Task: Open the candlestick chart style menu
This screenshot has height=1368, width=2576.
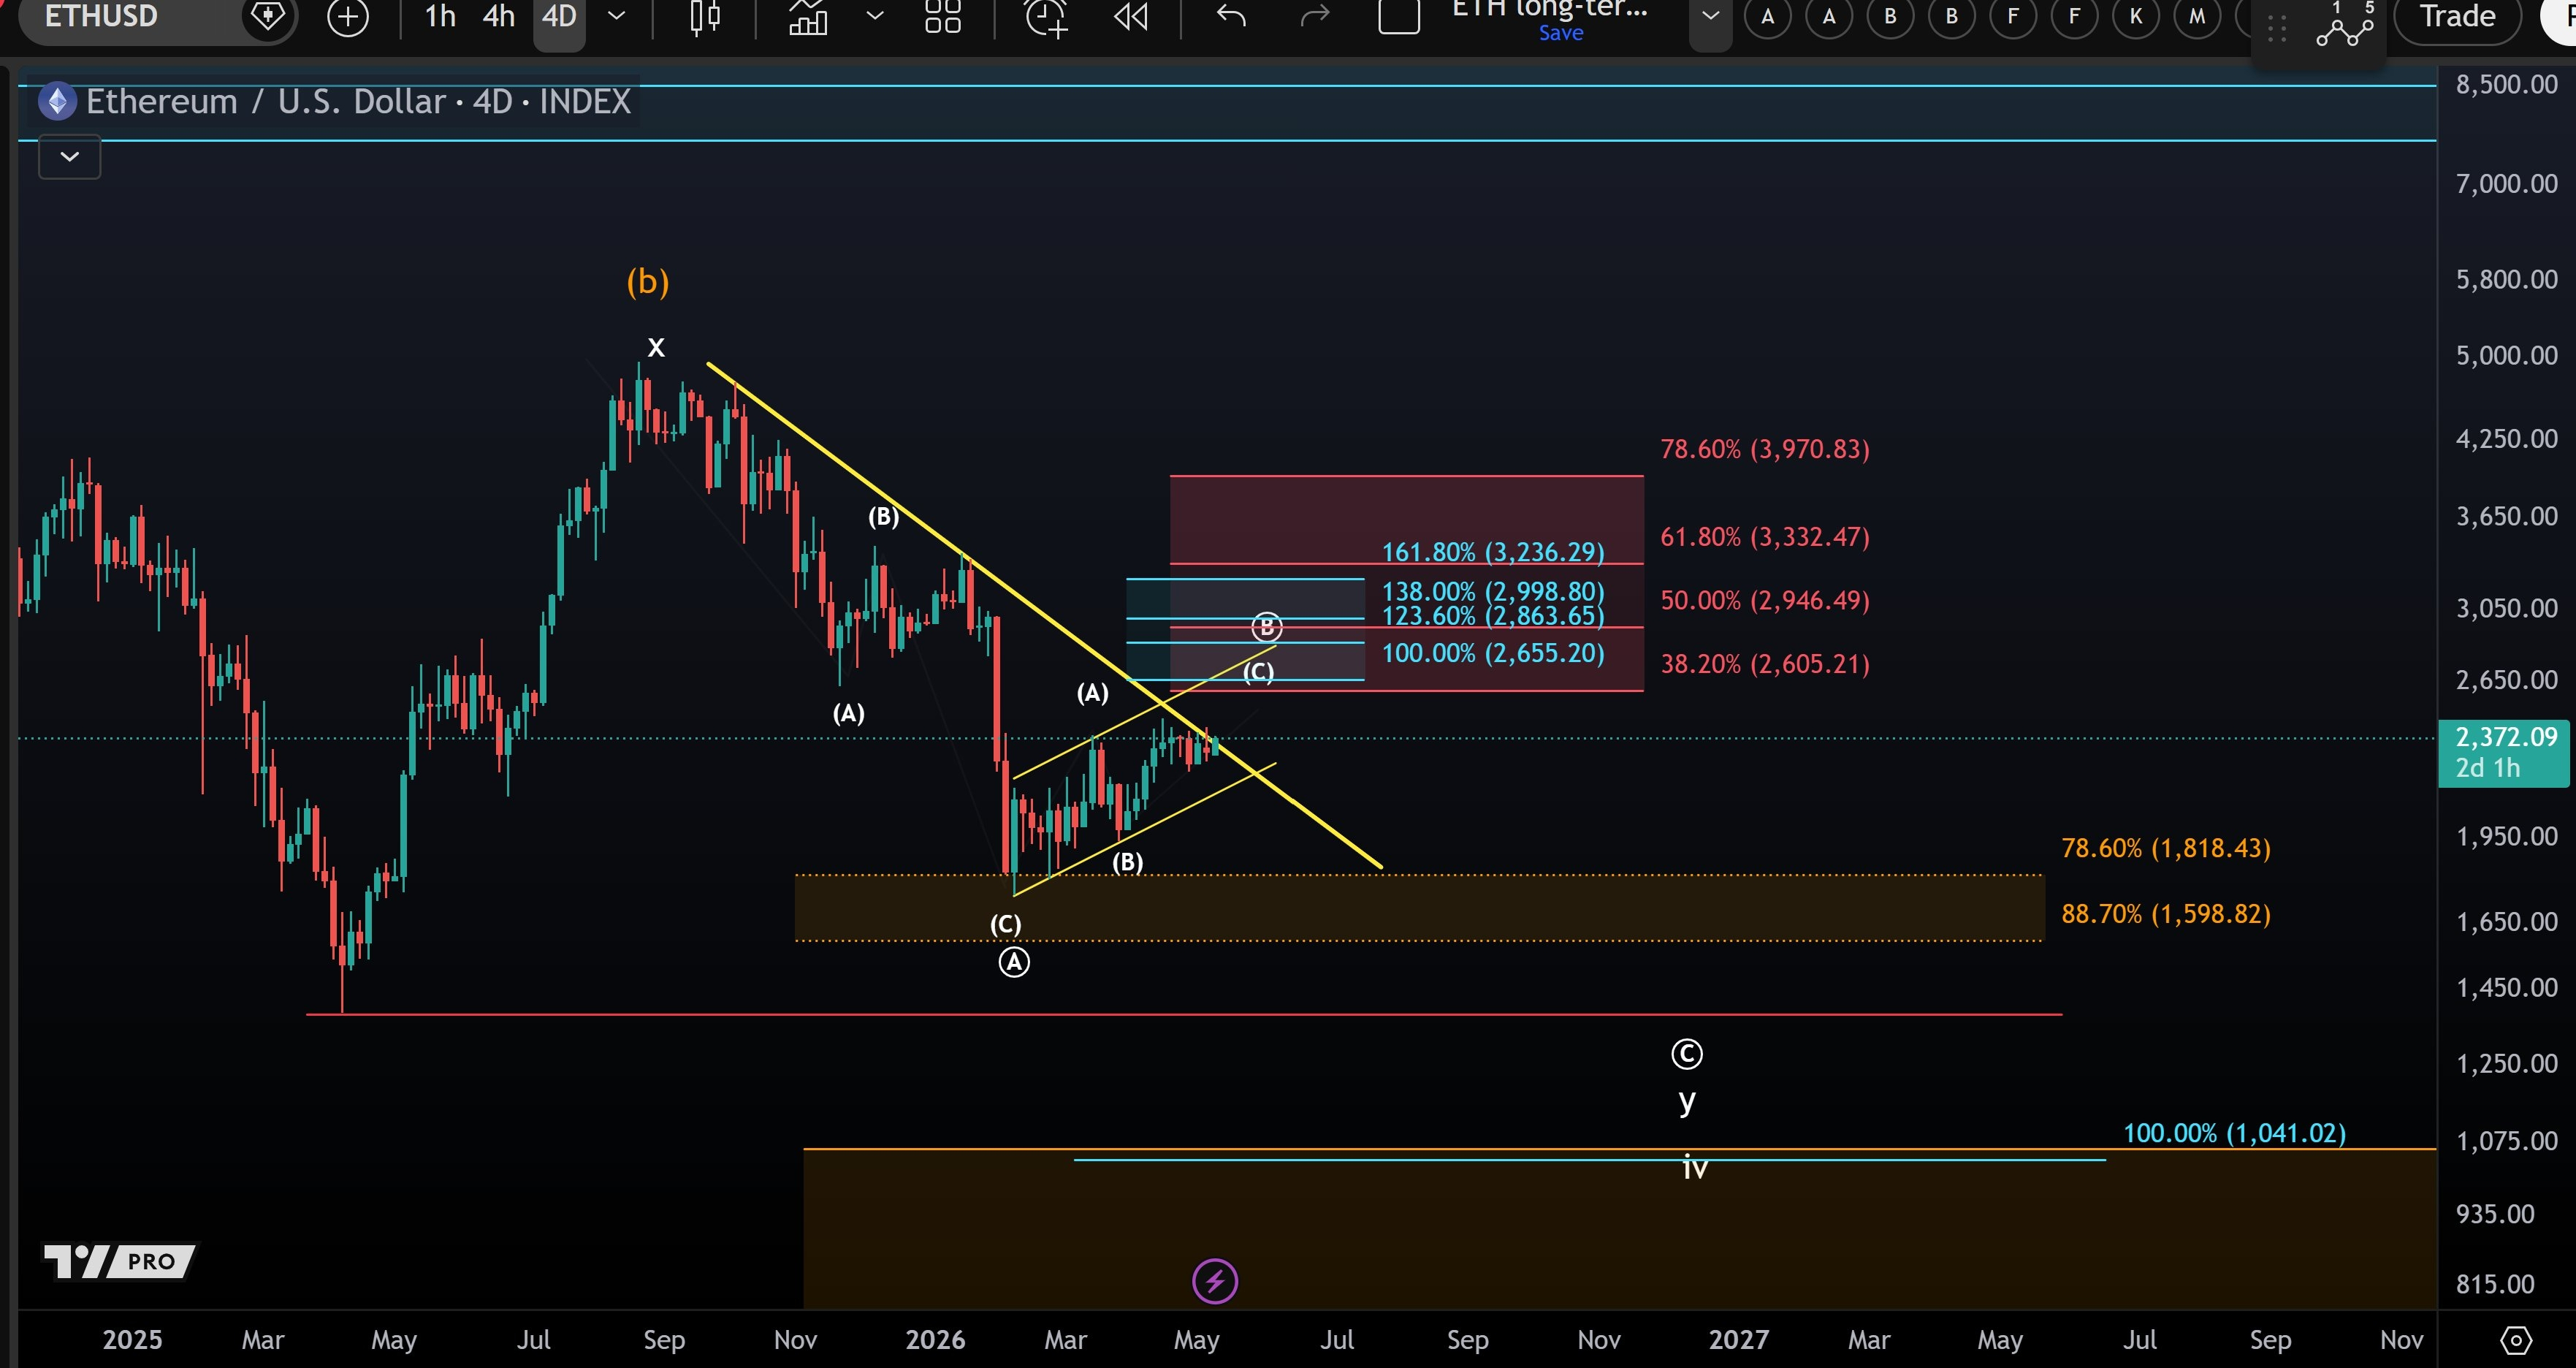Action: [x=705, y=17]
